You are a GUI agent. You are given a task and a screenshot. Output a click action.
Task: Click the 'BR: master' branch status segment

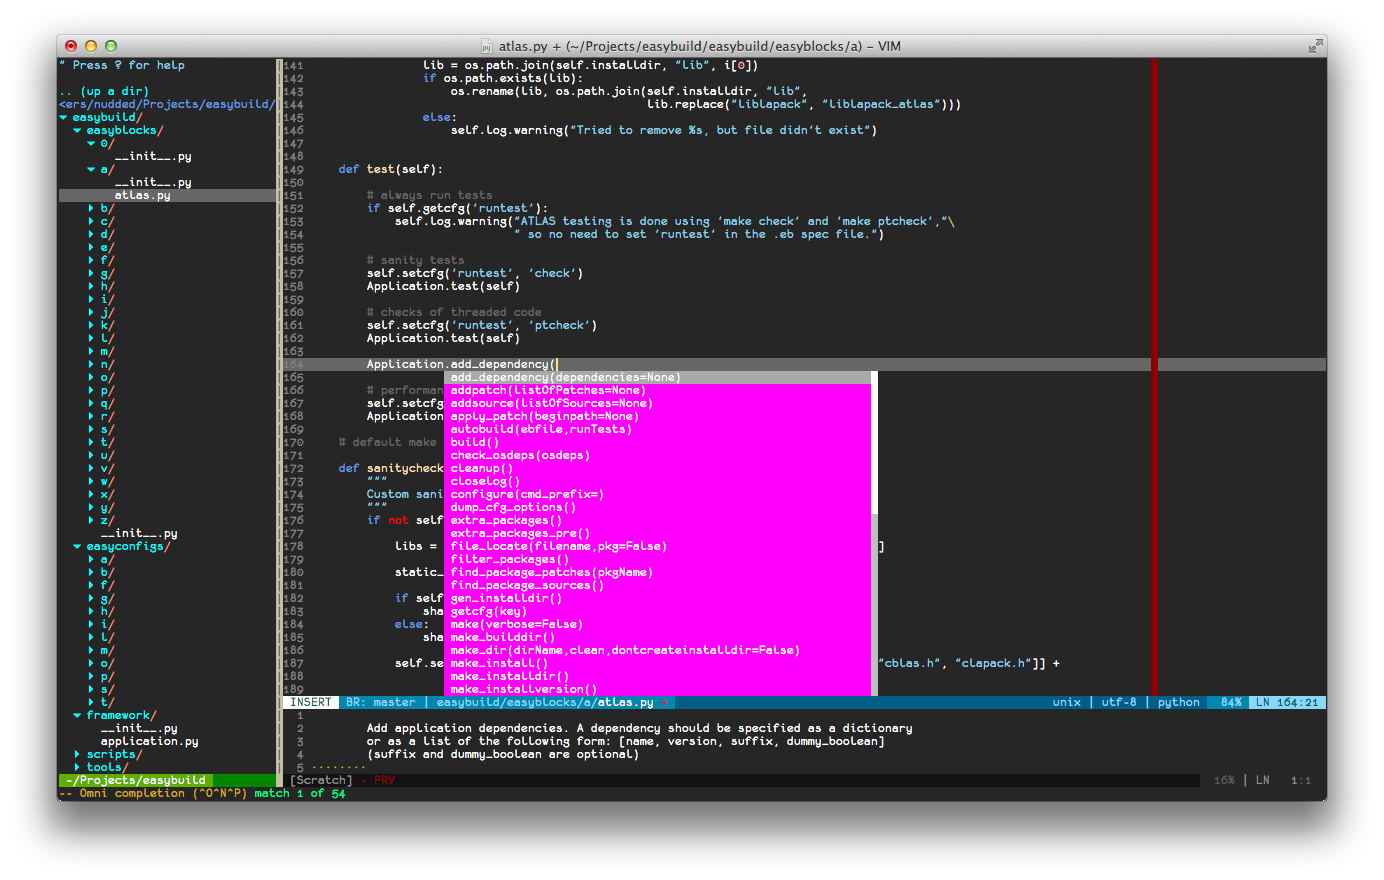pyautogui.click(x=380, y=702)
